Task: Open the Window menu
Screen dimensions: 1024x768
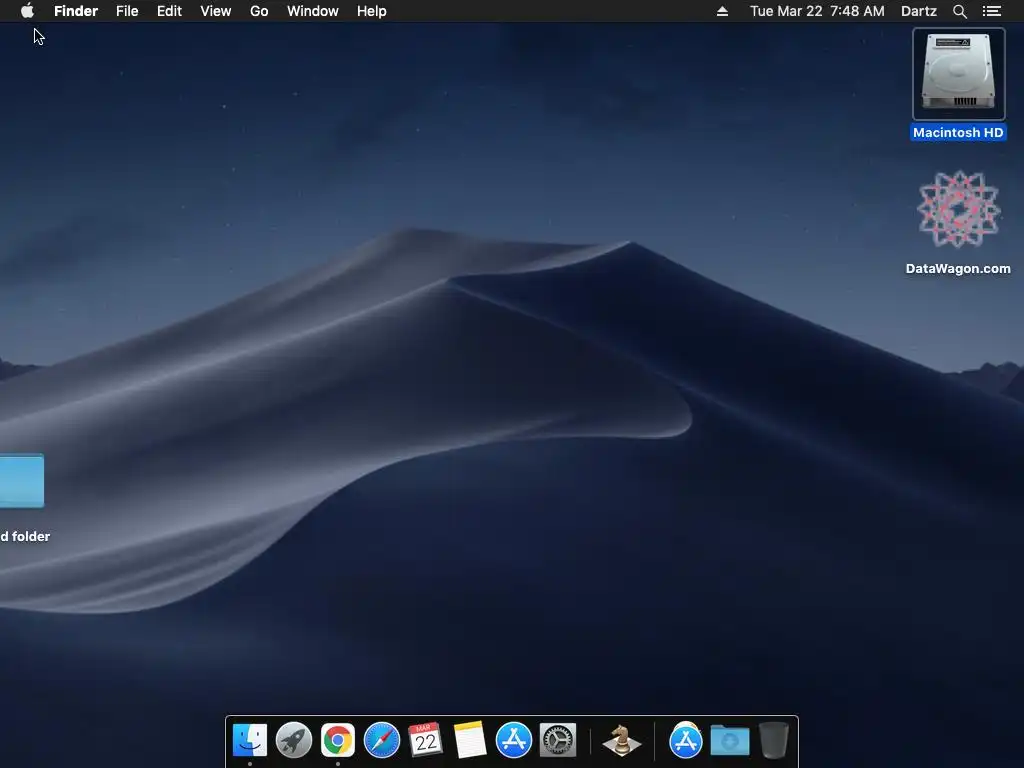Action: 313,11
